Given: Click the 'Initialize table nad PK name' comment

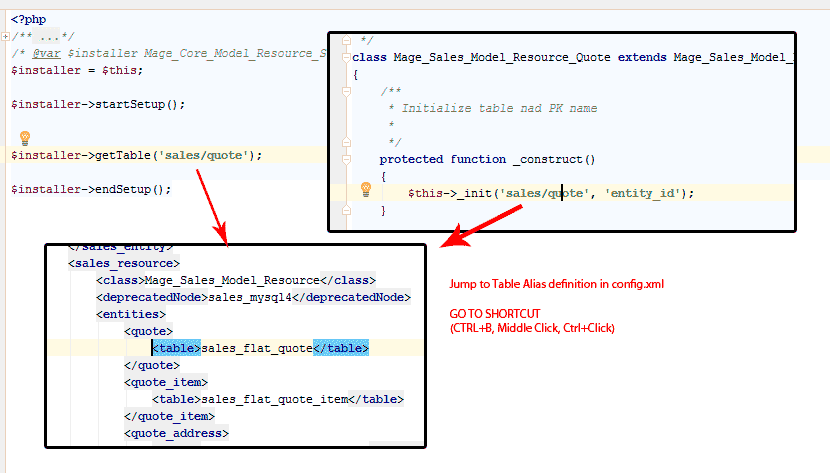Looking at the screenshot, I should (x=499, y=108).
